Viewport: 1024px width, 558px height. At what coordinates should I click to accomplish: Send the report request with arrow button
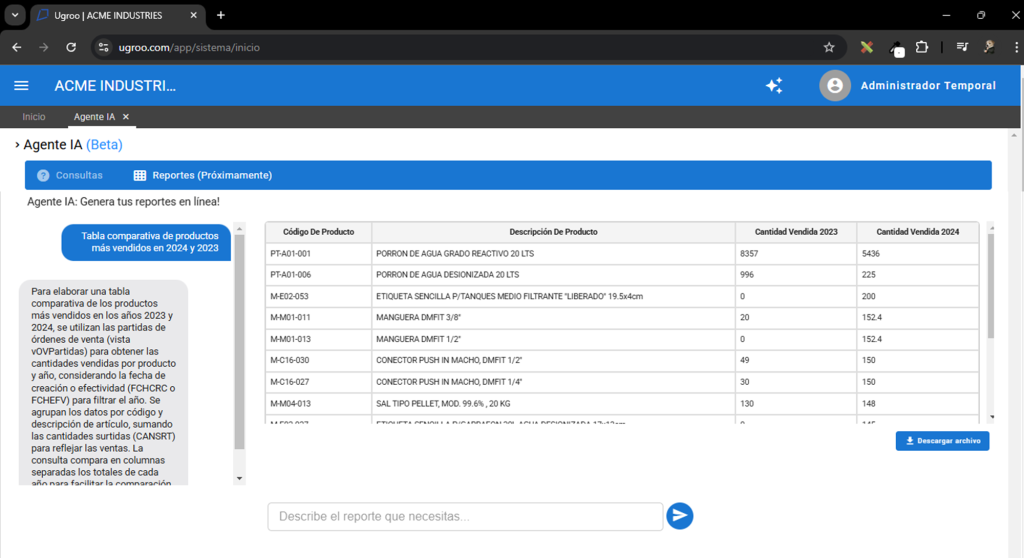[x=680, y=516]
